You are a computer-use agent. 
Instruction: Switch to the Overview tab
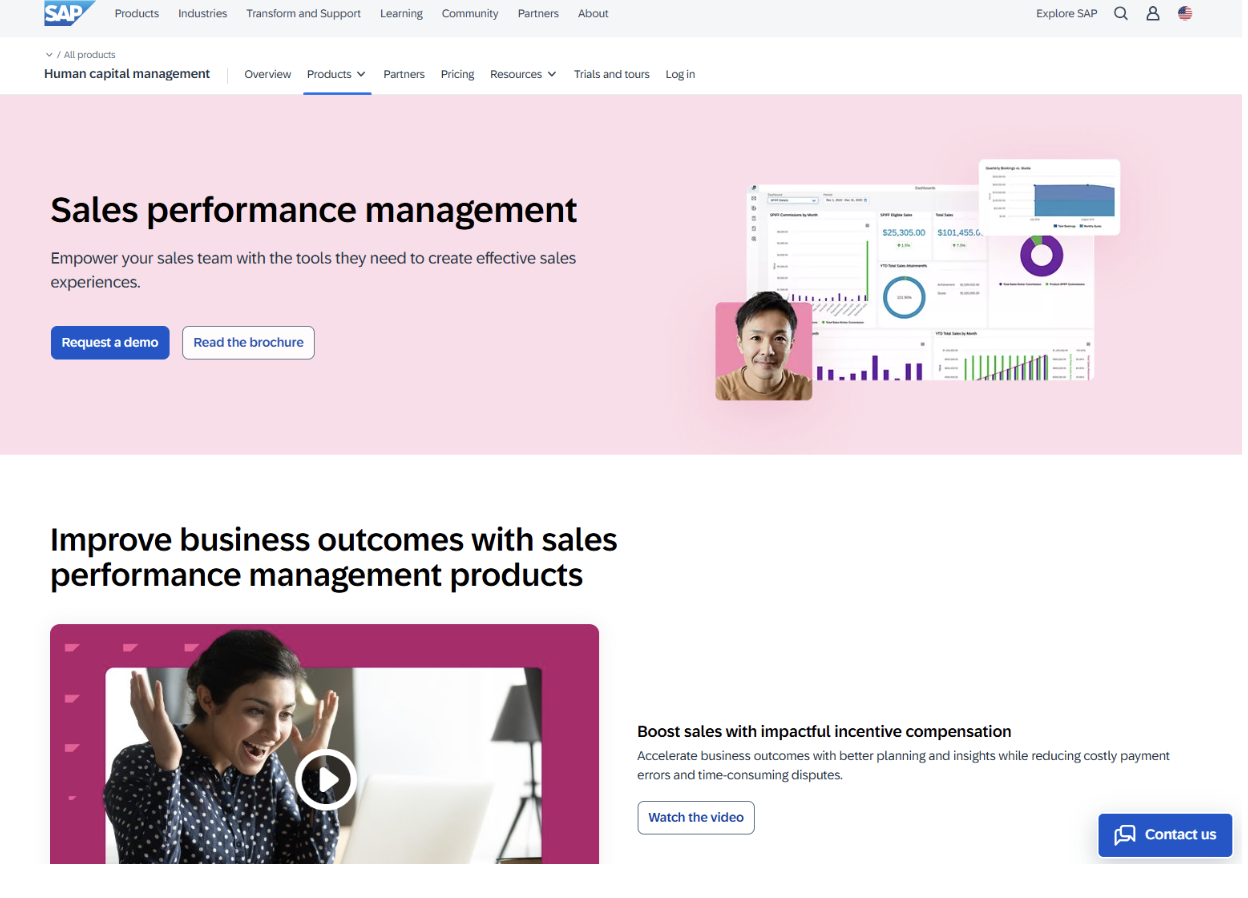tap(267, 74)
